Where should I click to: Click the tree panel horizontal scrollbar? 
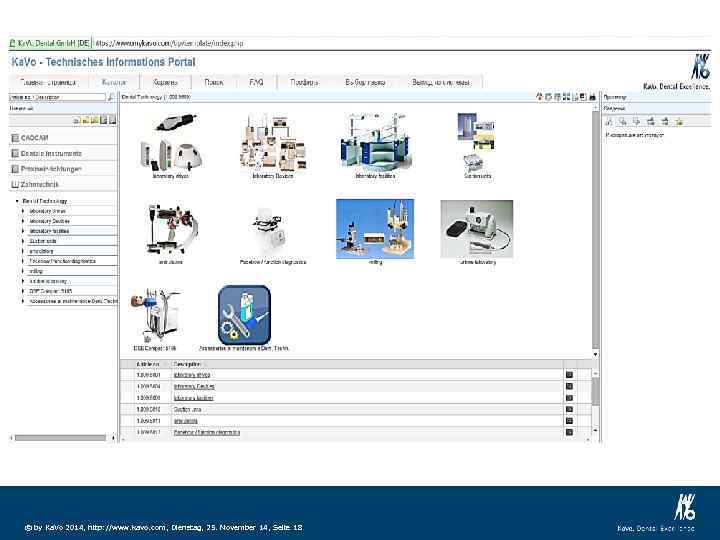point(62,438)
